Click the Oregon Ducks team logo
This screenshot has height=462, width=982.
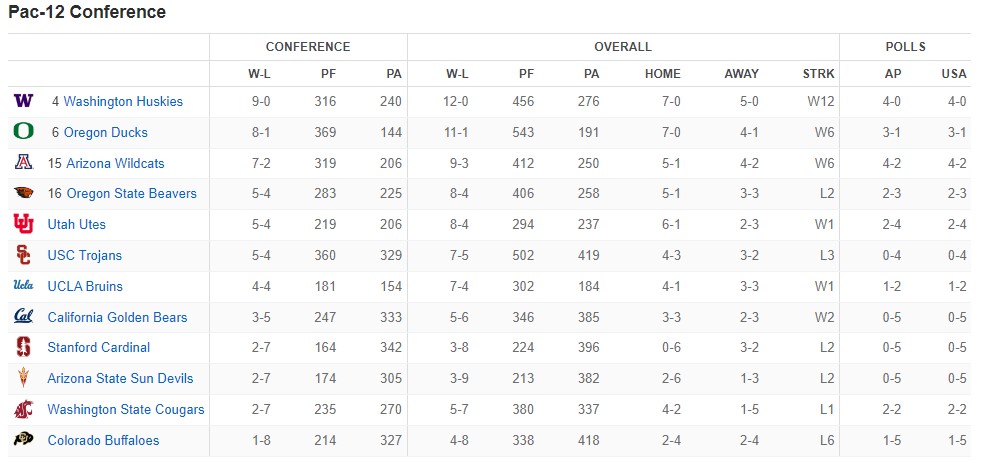click(x=23, y=132)
